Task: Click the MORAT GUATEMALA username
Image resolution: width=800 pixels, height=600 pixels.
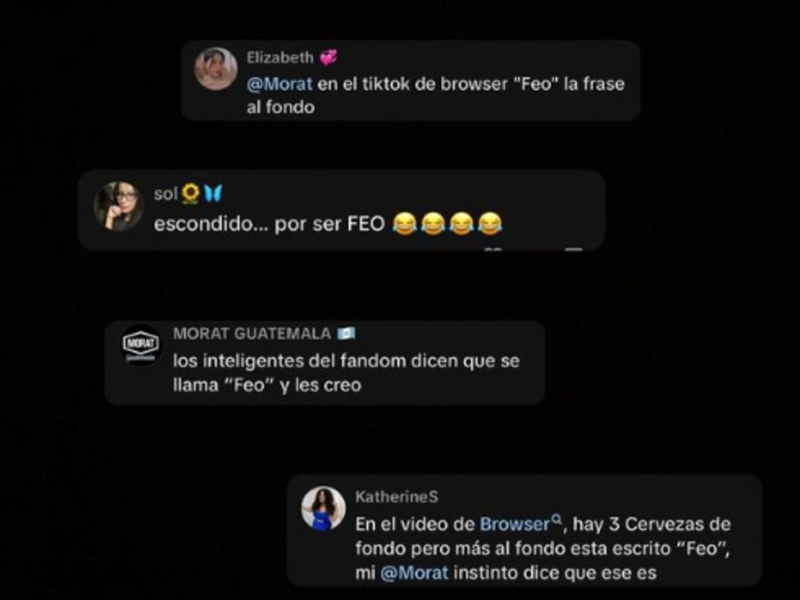Action: [x=252, y=334]
